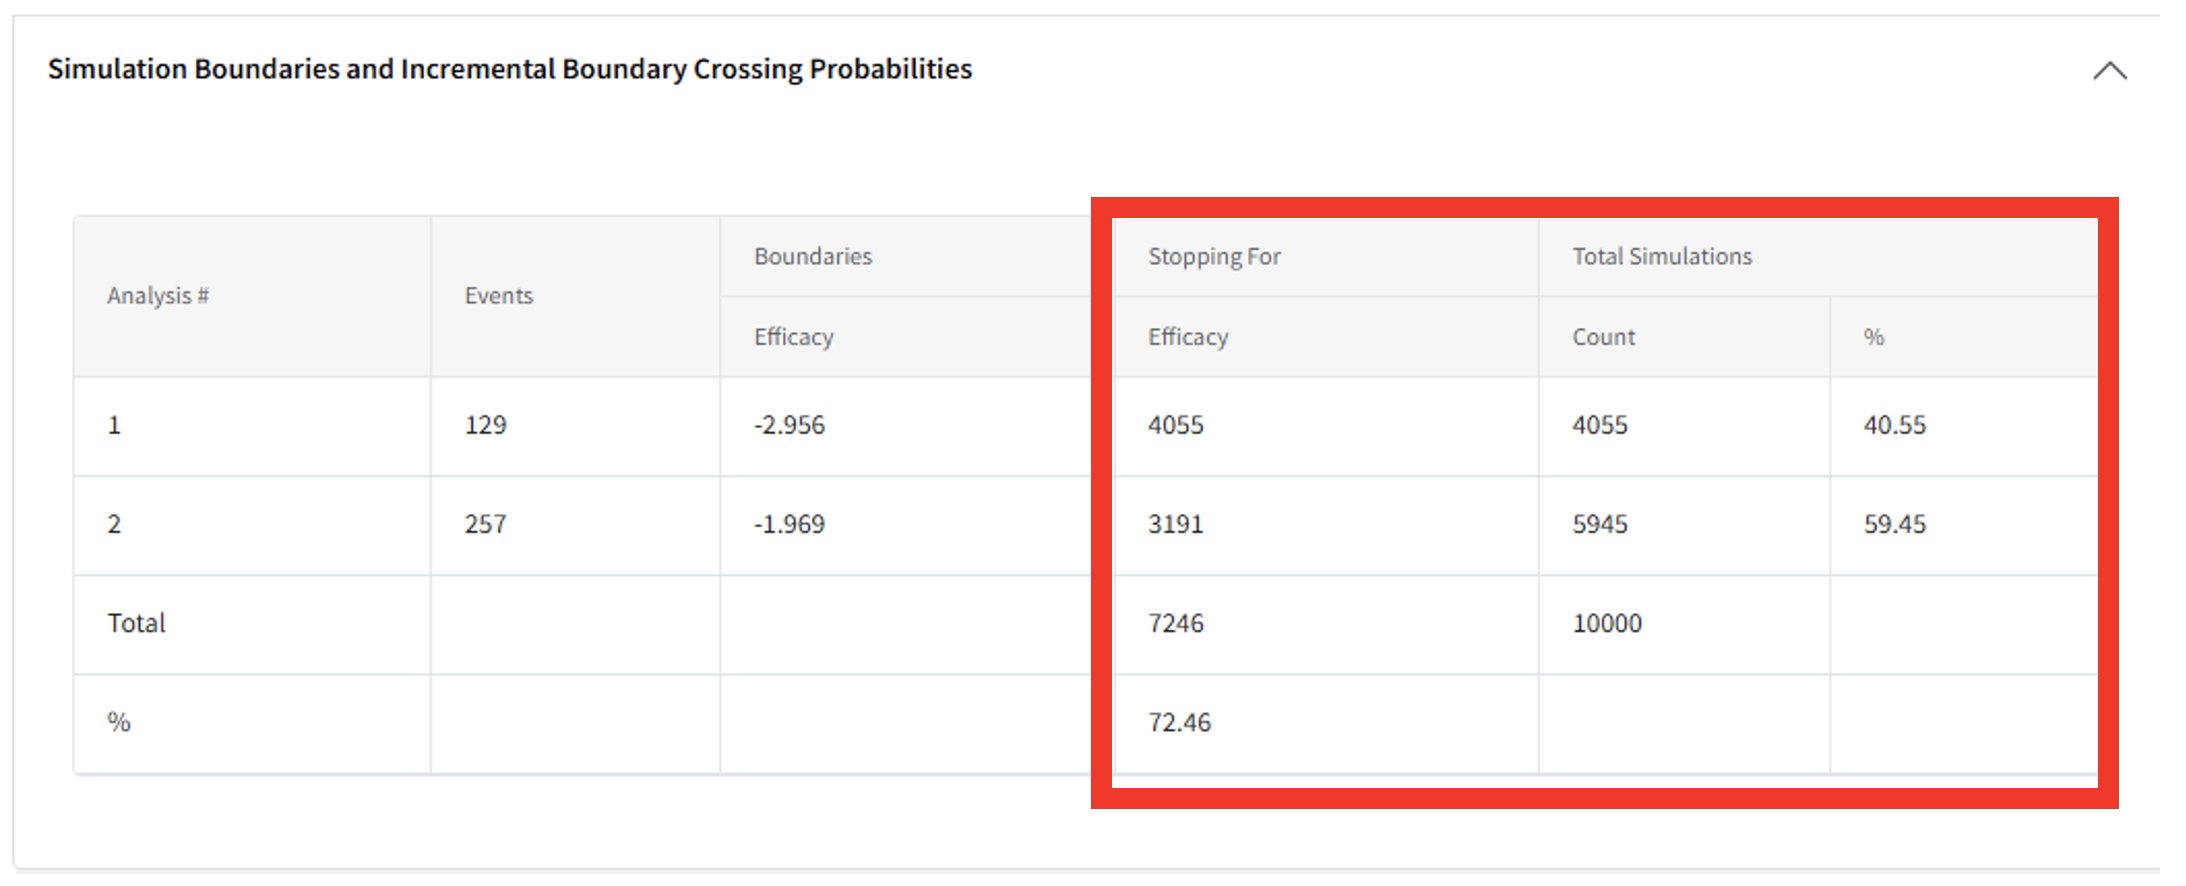This screenshot has width=2186, height=886.
Task: Click the boundary efficacy value -1.969
Action: pyautogui.click(x=789, y=524)
